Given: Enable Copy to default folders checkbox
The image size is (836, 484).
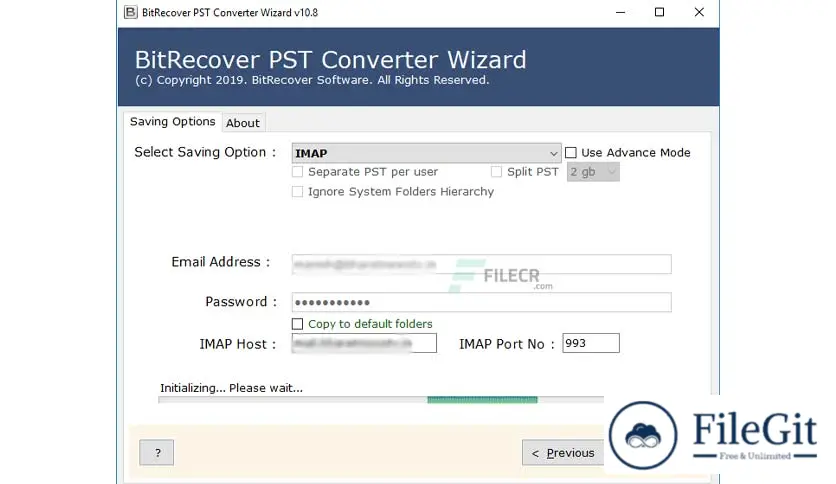Looking at the screenshot, I should pyautogui.click(x=298, y=324).
